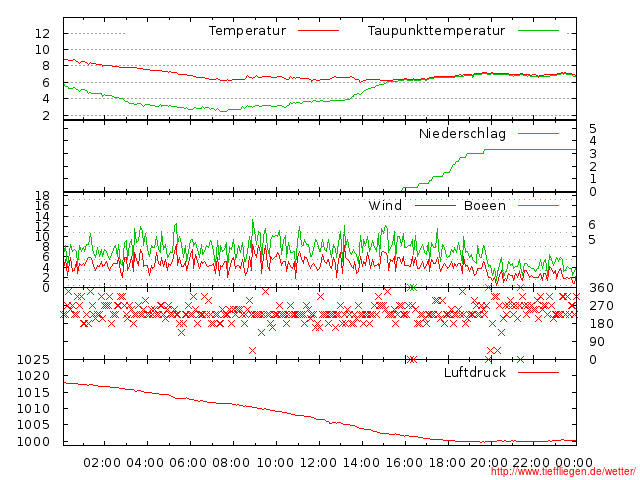Click the Boeen legend label
The height and width of the screenshot is (480, 640).
tap(485, 205)
